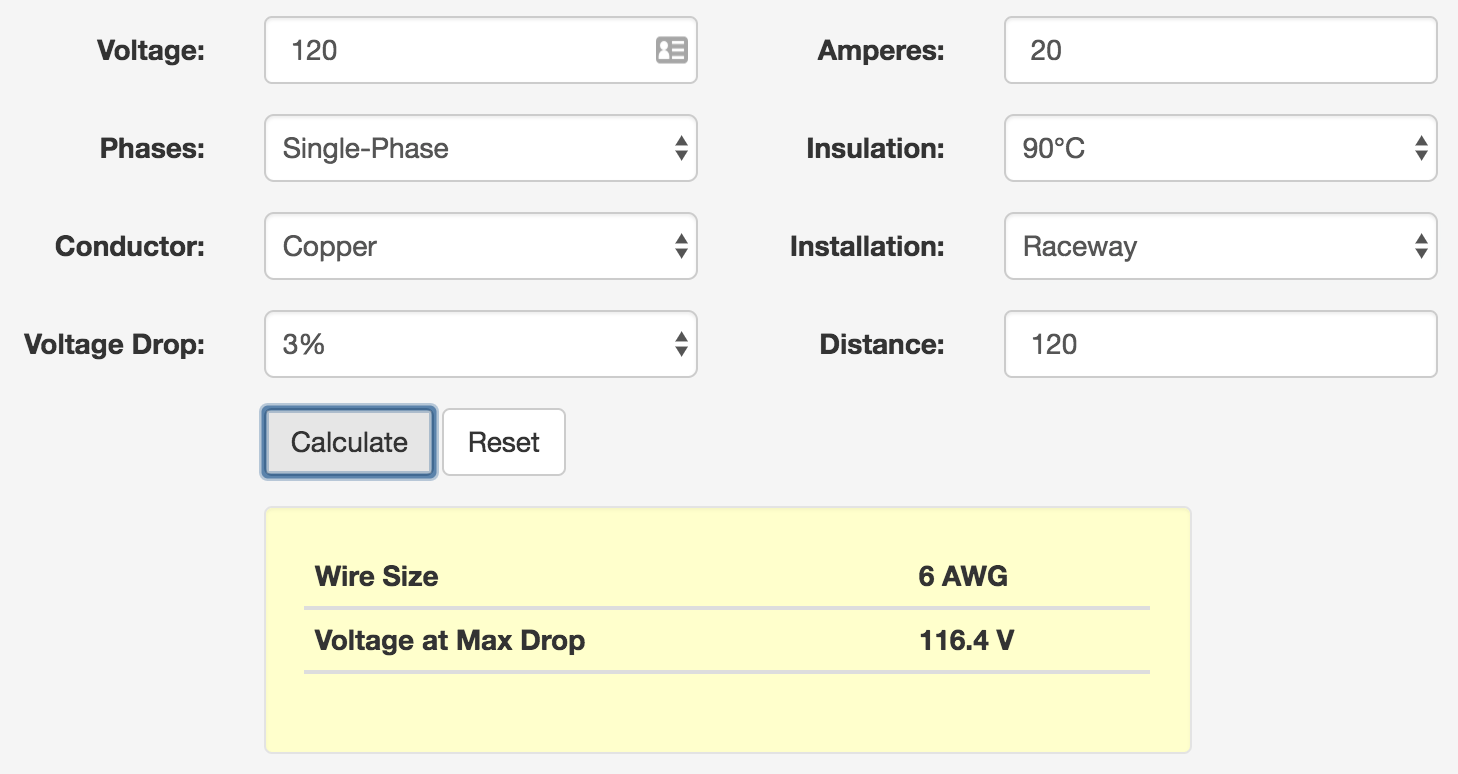This screenshot has height=774, width=1458.
Task: Click the Phases label text
Action: (152, 149)
